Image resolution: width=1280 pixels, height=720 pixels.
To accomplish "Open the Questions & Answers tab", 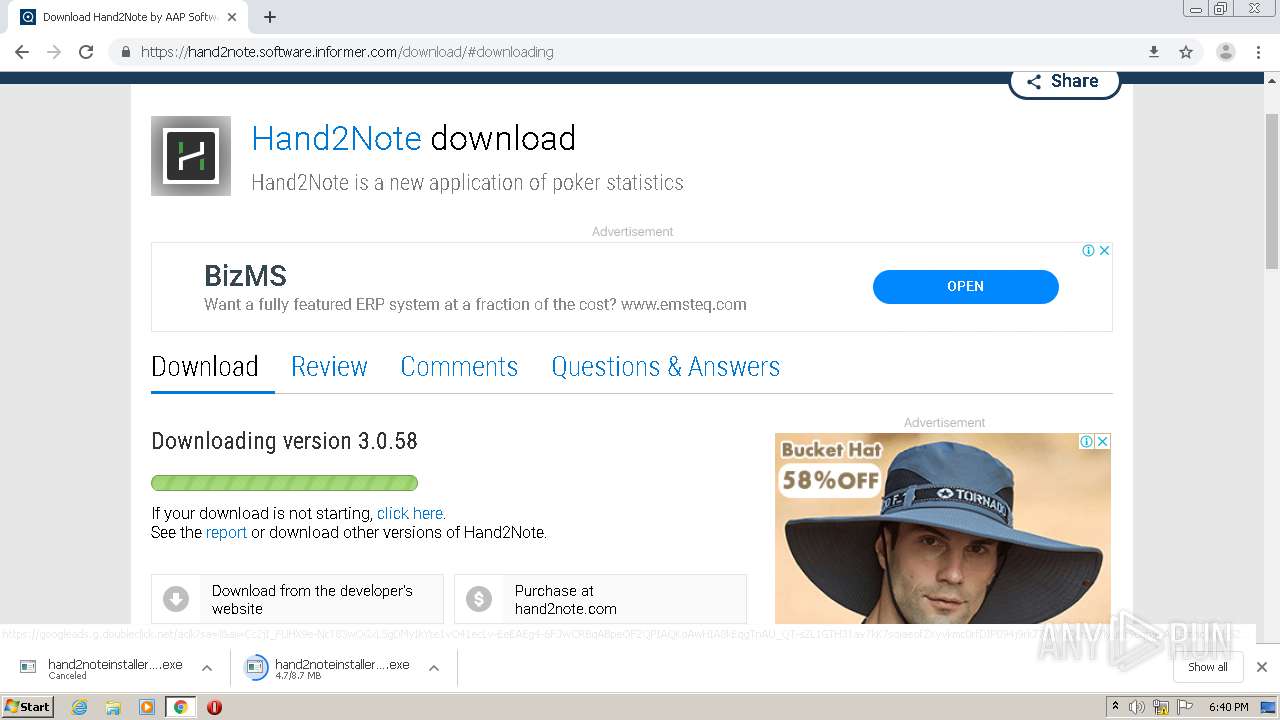I will (666, 367).
